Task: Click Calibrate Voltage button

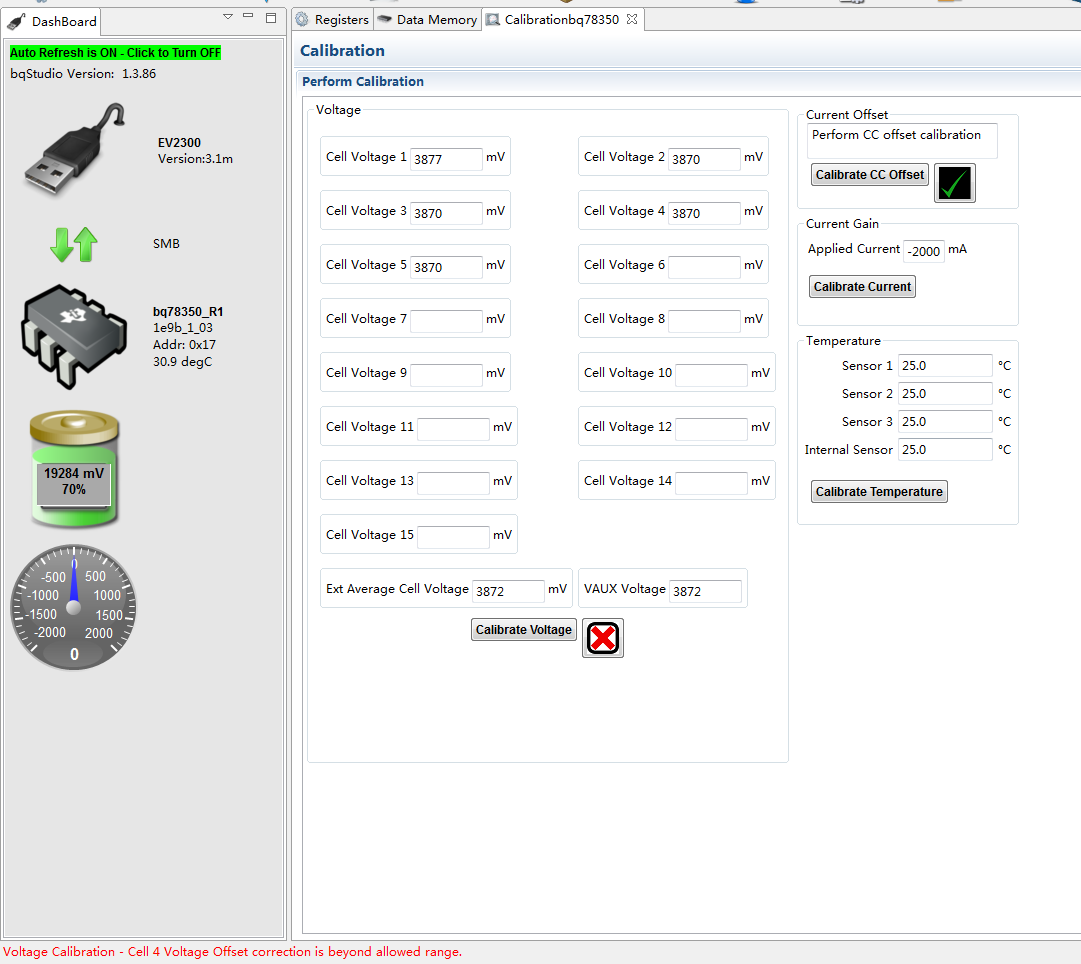Action: tap(523, 630)
